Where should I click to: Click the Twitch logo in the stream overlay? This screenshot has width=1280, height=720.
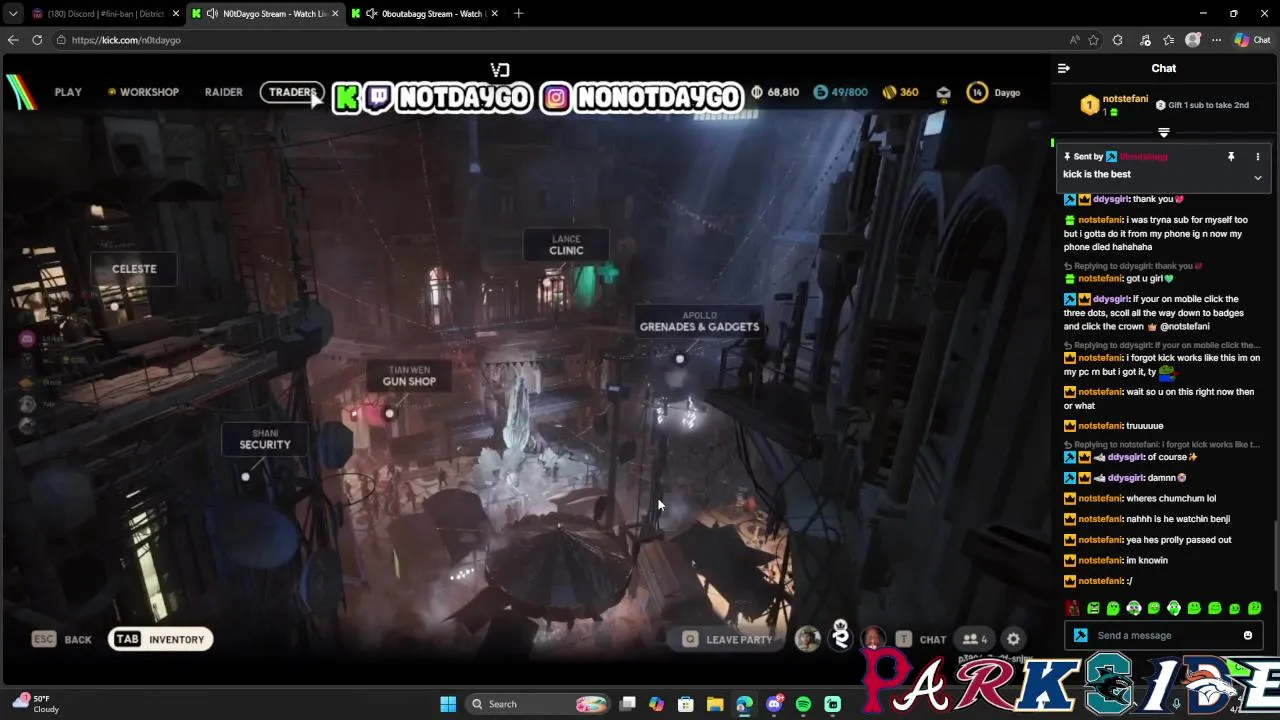coord(379,97)
